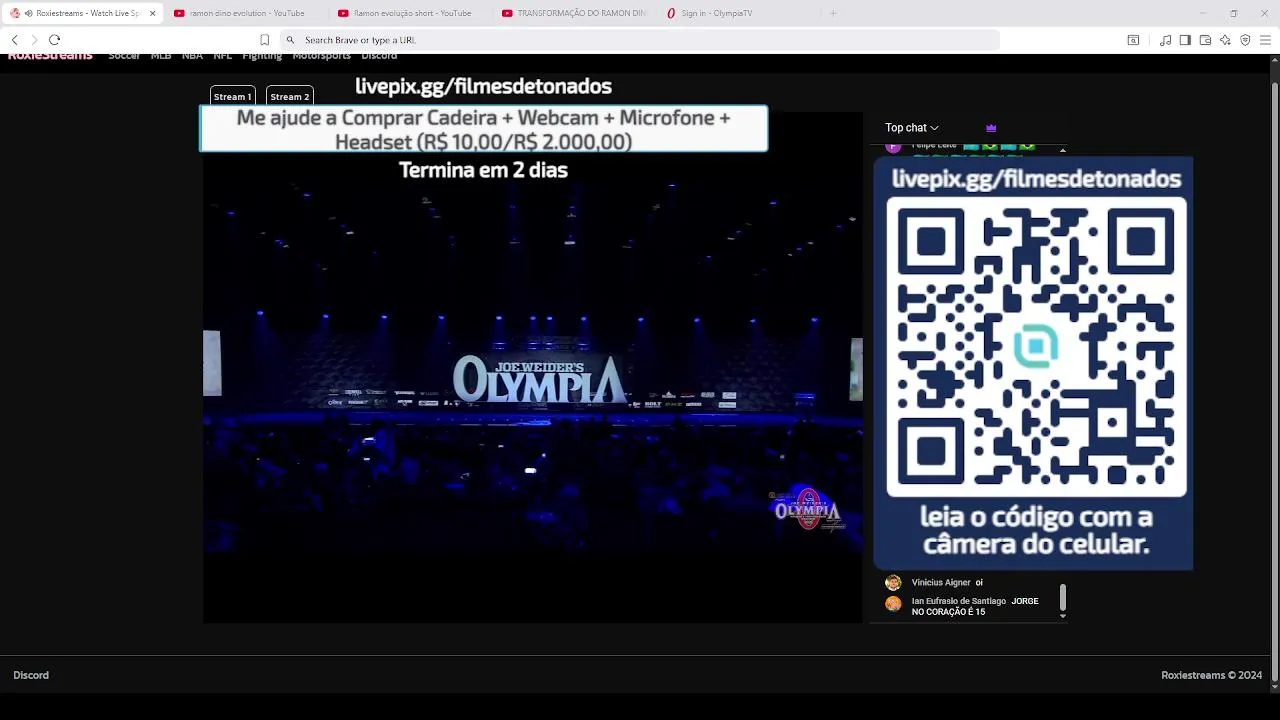Open the Brave Wallet icon
This screenshot has height=720, width=1280.
[1205, 40]
